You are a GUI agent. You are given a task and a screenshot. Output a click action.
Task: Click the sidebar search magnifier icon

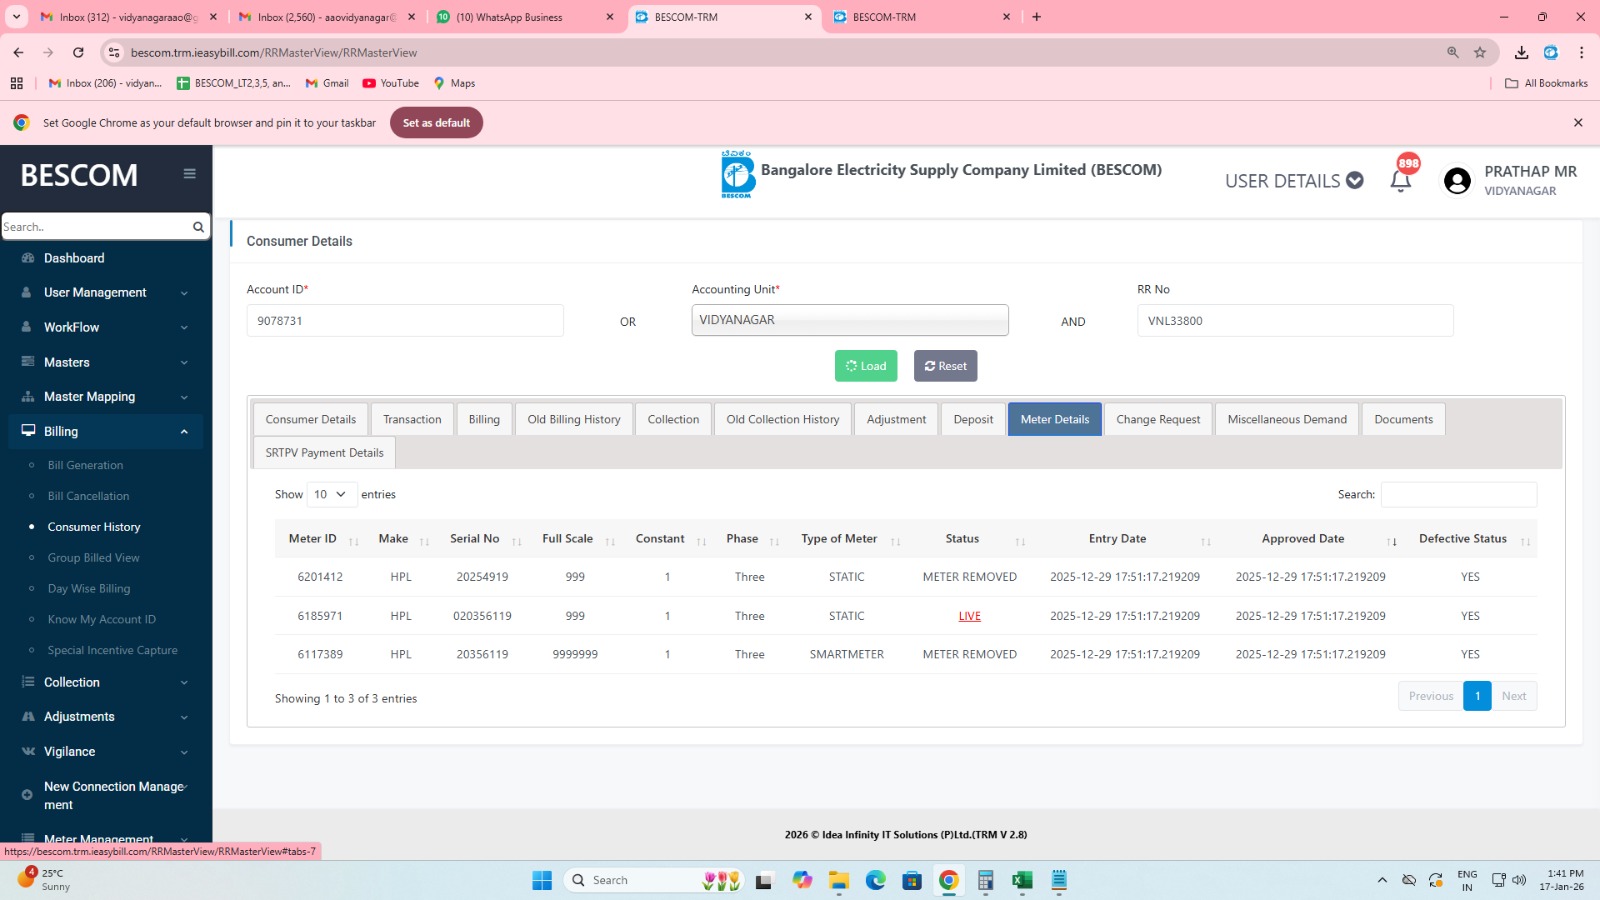198,227
